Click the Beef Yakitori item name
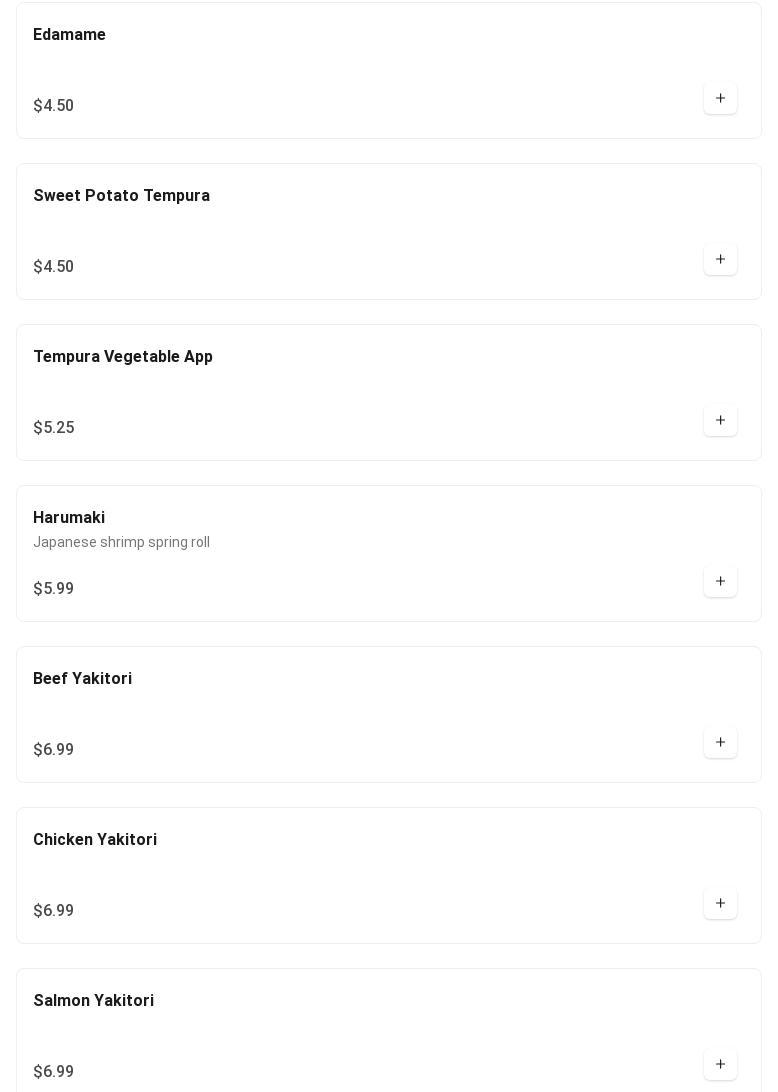Image resolution: width=778 pixels, height=1092 pixels. click(82, 679)
